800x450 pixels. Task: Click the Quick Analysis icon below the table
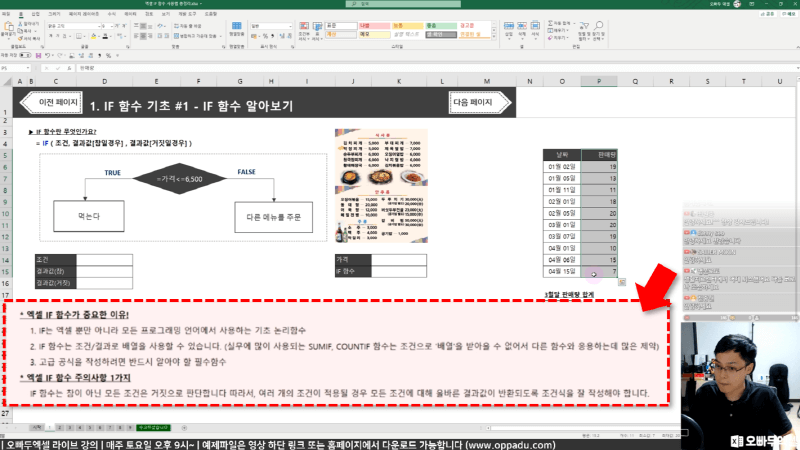point(622,282)
